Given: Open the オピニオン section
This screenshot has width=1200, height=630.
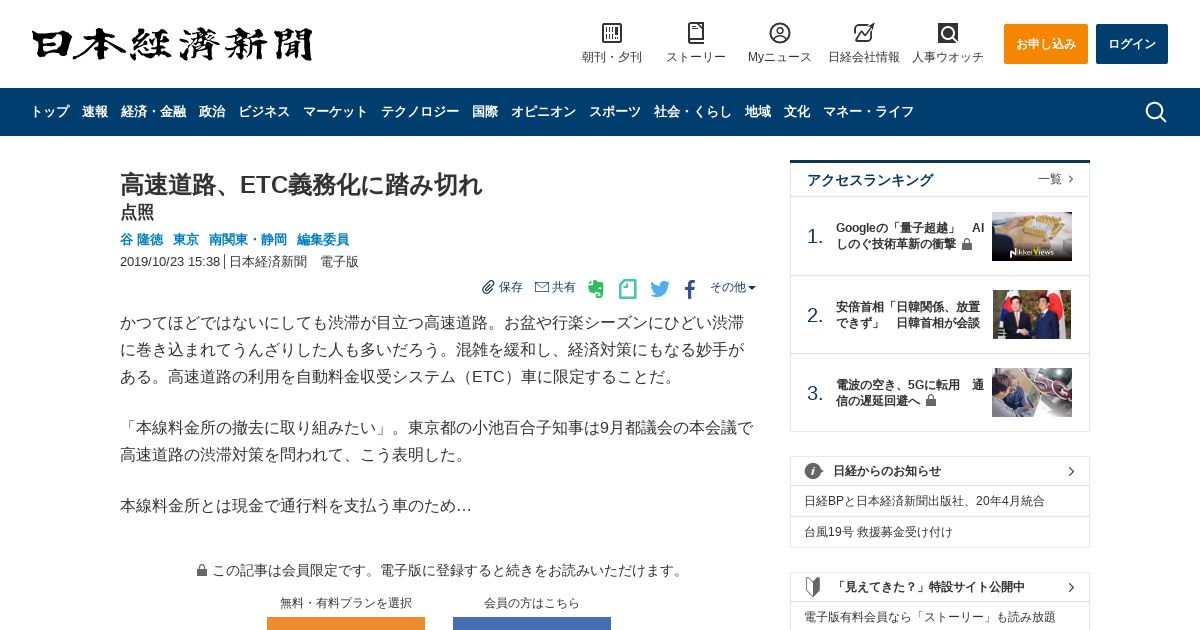Looking at the screenshot, I should pos(543,112).
